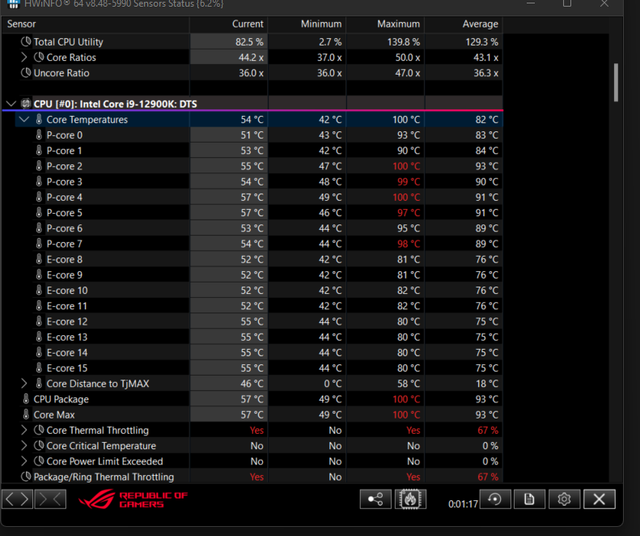
Task: Click thermometer icon of CPU Package
Action: click(26, 399)
